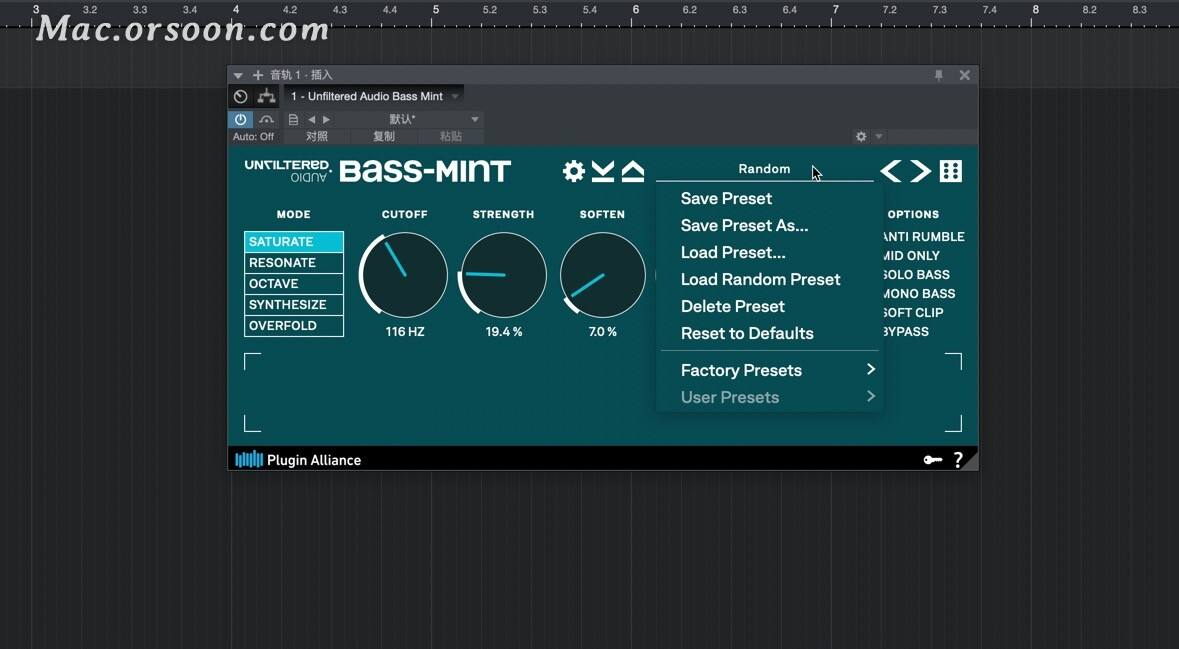Viewport: 1179px width, 649px height.
Task: Click the 7.0 % soften value
Action: point(602,332)
